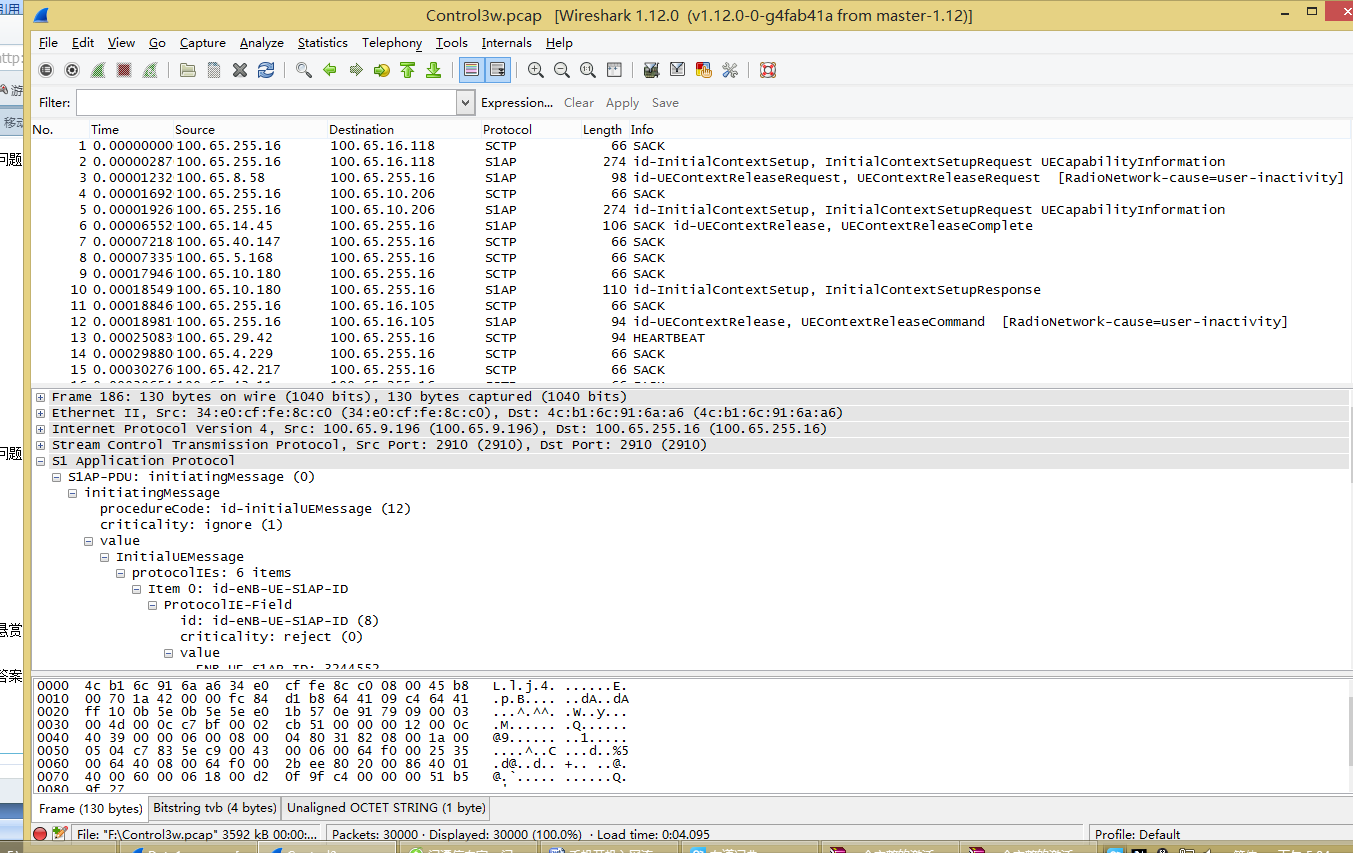Save this capture file
Image resolution: width=1353 pixels, height=853 pixels.
(x=214, y=70)
